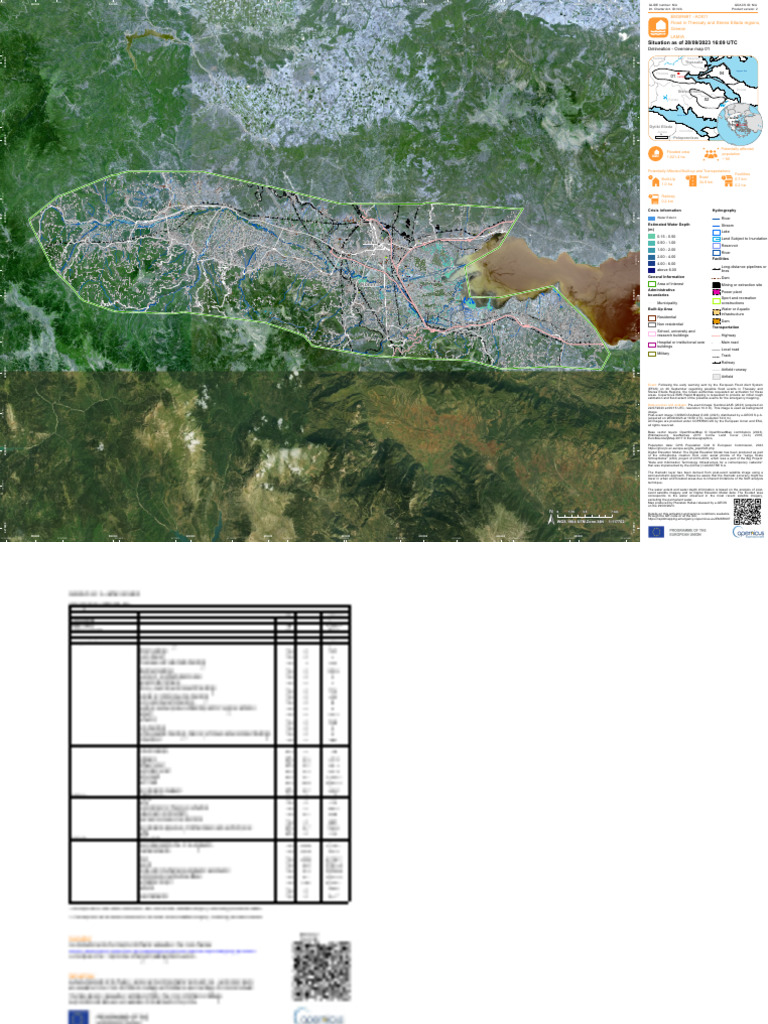Click the Hydrography legend heading
This screenshot has height=1024, width=768.
(724, 210)
